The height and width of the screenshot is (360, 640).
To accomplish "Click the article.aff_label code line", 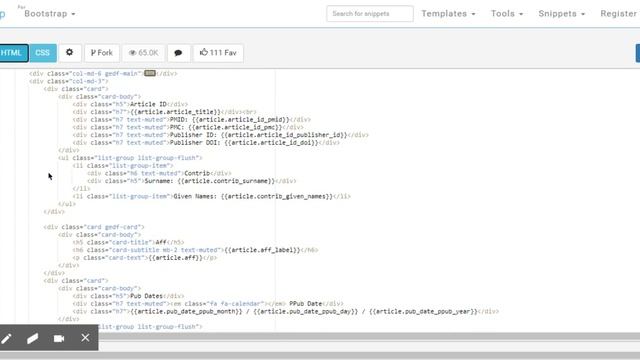I will click(x=195, y=250).
